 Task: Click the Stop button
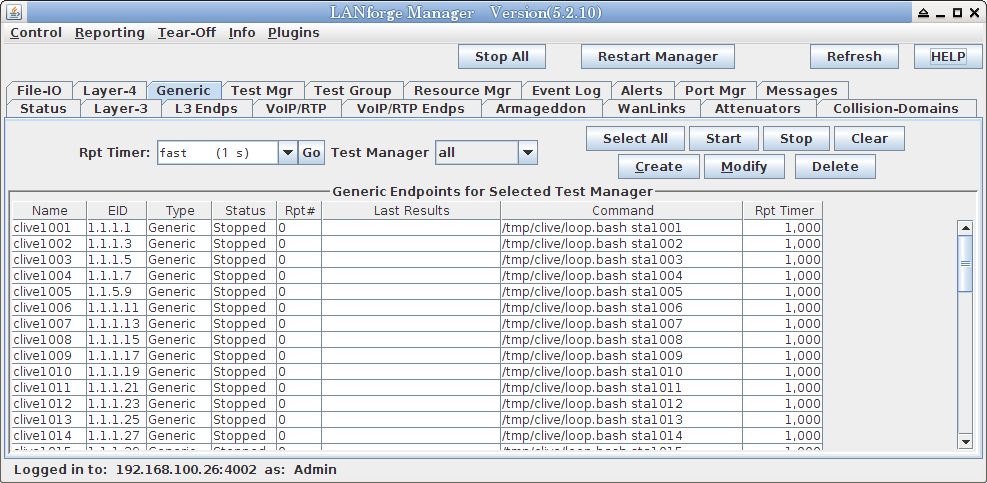(796, 139)
